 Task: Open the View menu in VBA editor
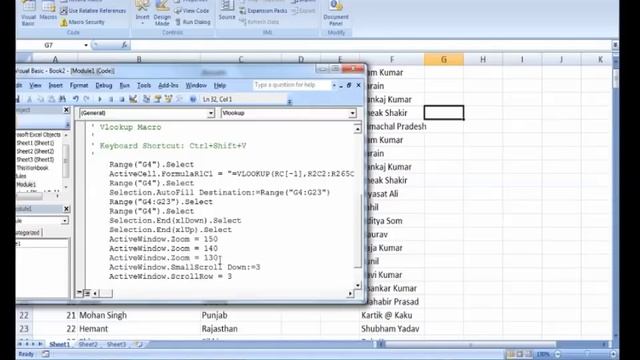35,85
